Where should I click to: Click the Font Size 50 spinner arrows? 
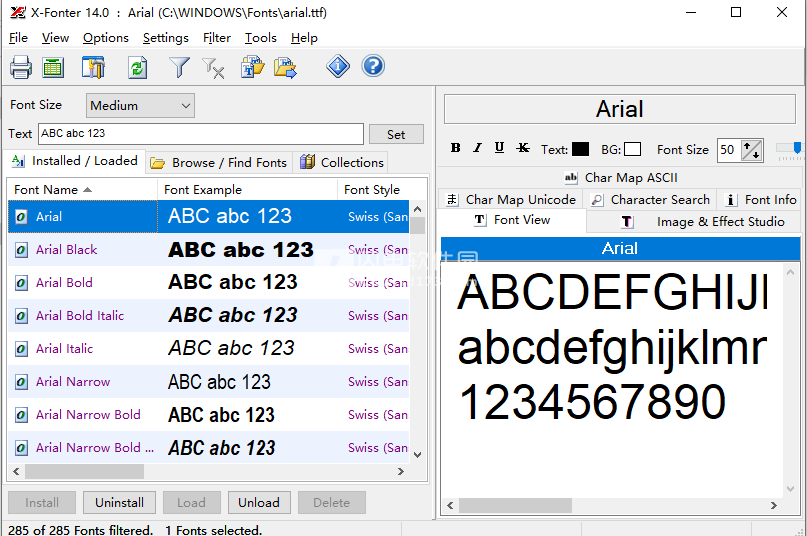(x=751, y=150)
